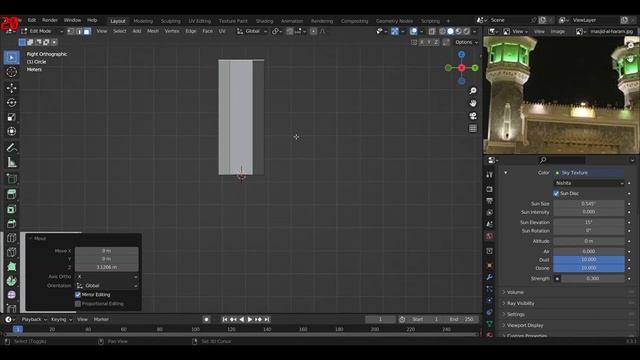
Task: Switch to solid viewport shading
Action: (x=451, y=31)
